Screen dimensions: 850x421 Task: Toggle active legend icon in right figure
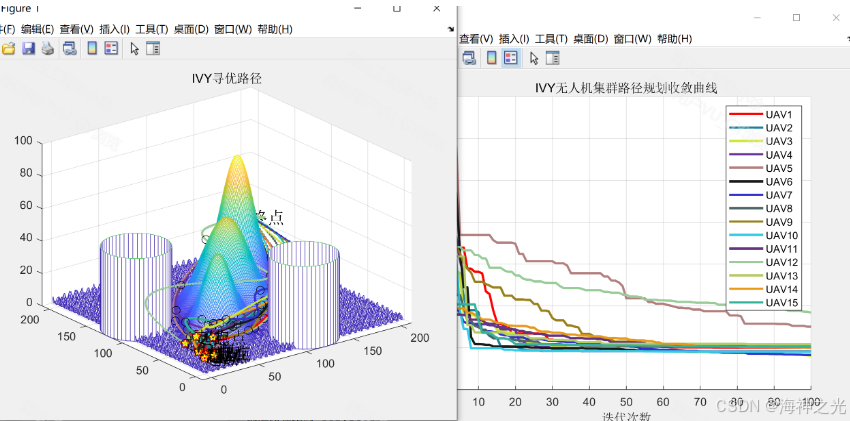[x=510, y=58]
